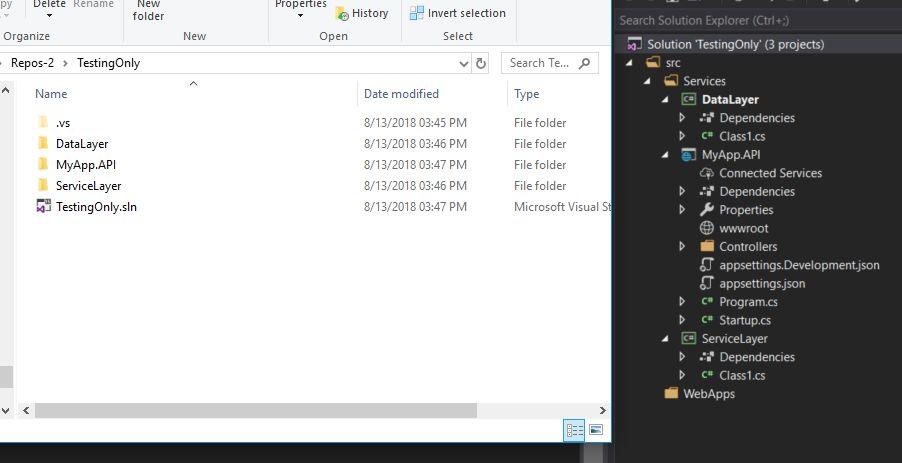Screen dimensions: 902x463
Task: Select Solution 'TestingOnly' (3 projects) node
Action: 735,44
